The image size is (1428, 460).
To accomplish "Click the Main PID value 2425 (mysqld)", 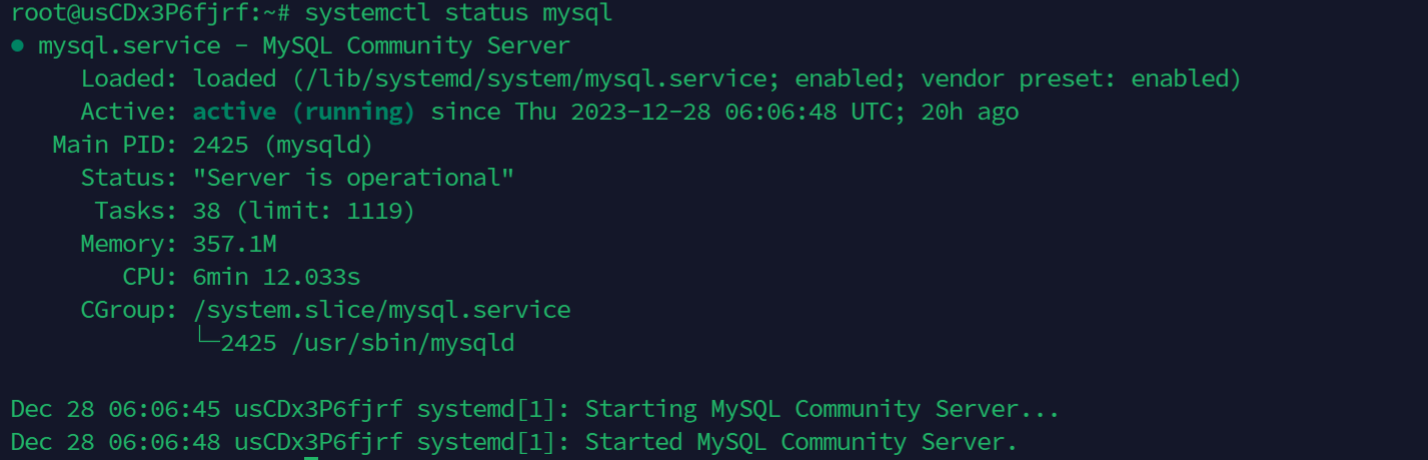I will point(283,145).
